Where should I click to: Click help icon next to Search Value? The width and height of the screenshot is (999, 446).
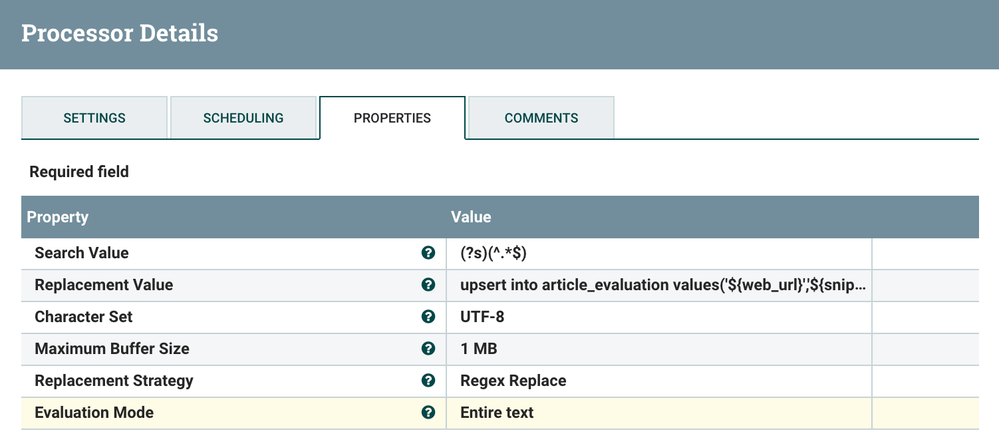[x=428, y=253]
